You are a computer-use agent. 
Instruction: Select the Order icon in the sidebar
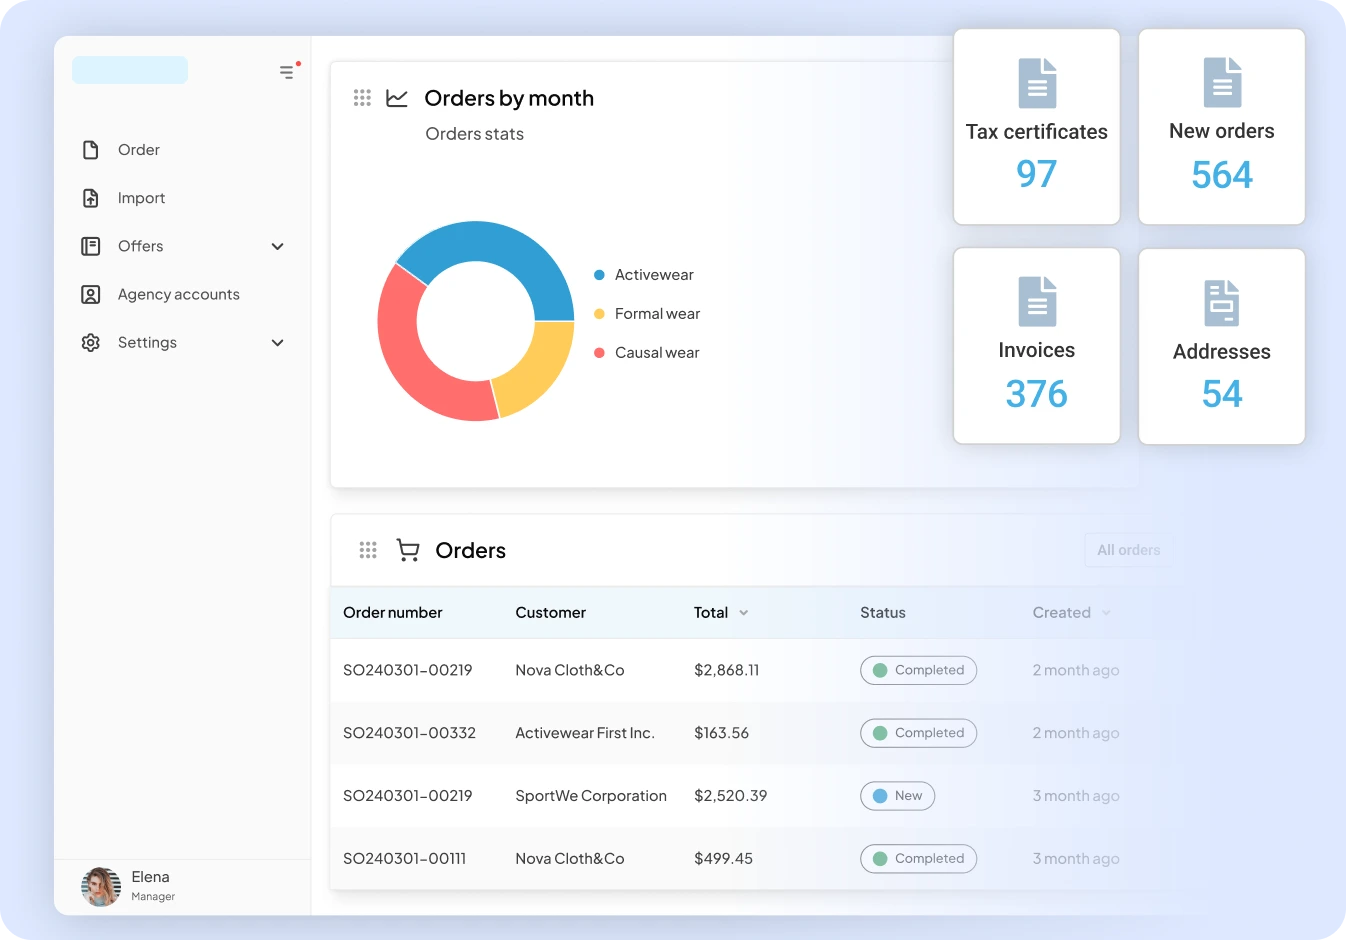(x=91, y=149)
